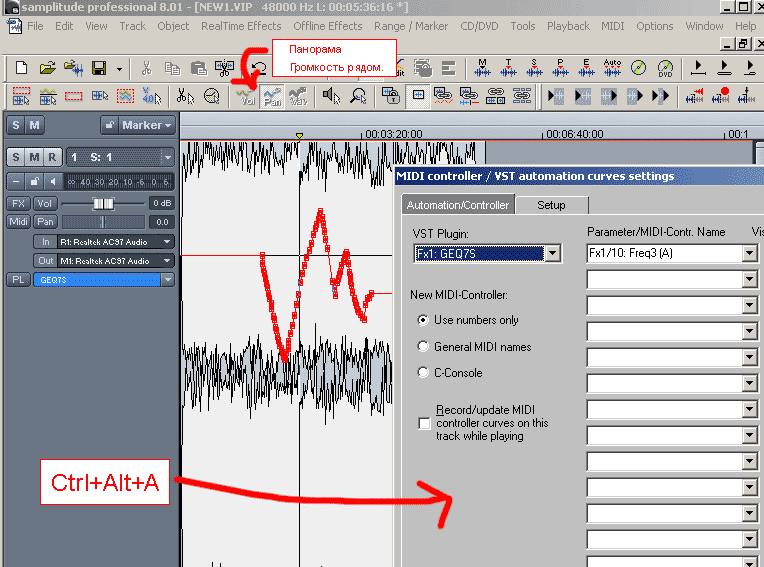Toggle the track 1 lock padlock
Screen dimensions: 764x567
(34, 182)
